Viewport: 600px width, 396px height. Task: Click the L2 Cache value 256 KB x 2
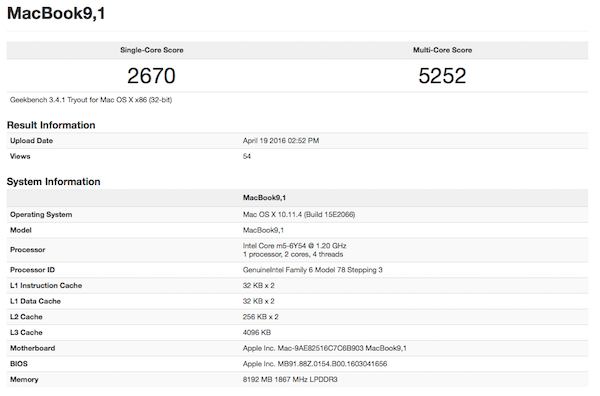click(261, 317)
